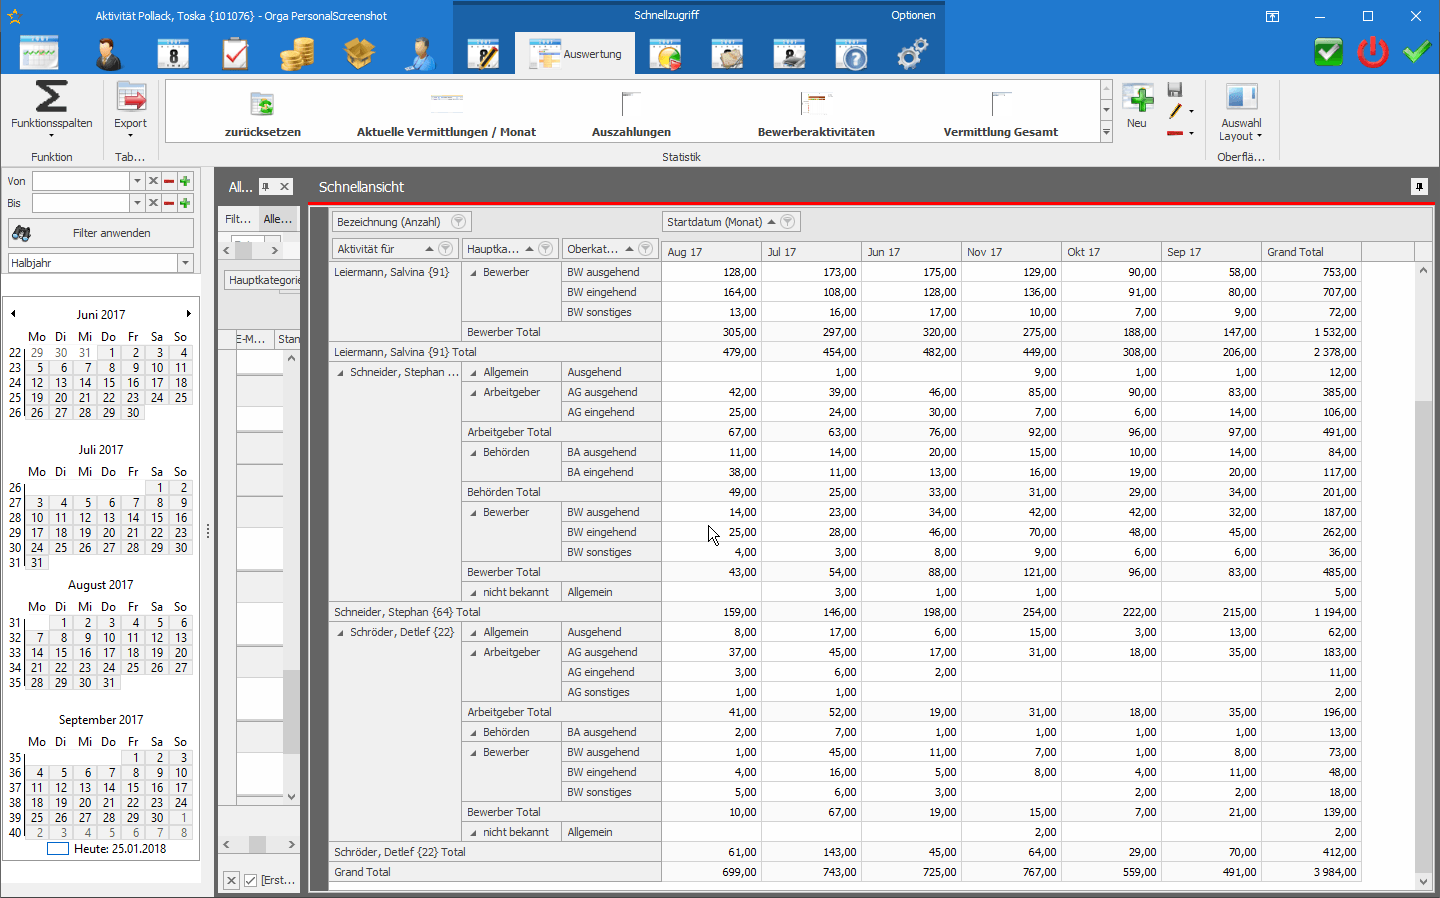This screenshot has height=898, width=1440.
Task: Select the Schnellzugriff header
Action: tap(666, 15)
